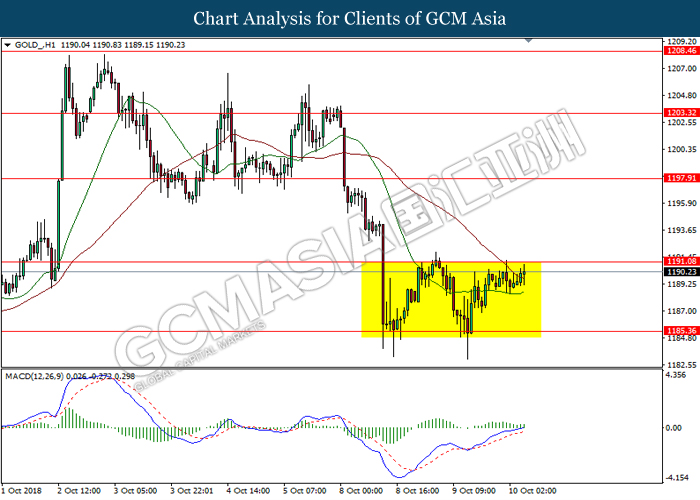Select the 1203.32 red price label

682,112
